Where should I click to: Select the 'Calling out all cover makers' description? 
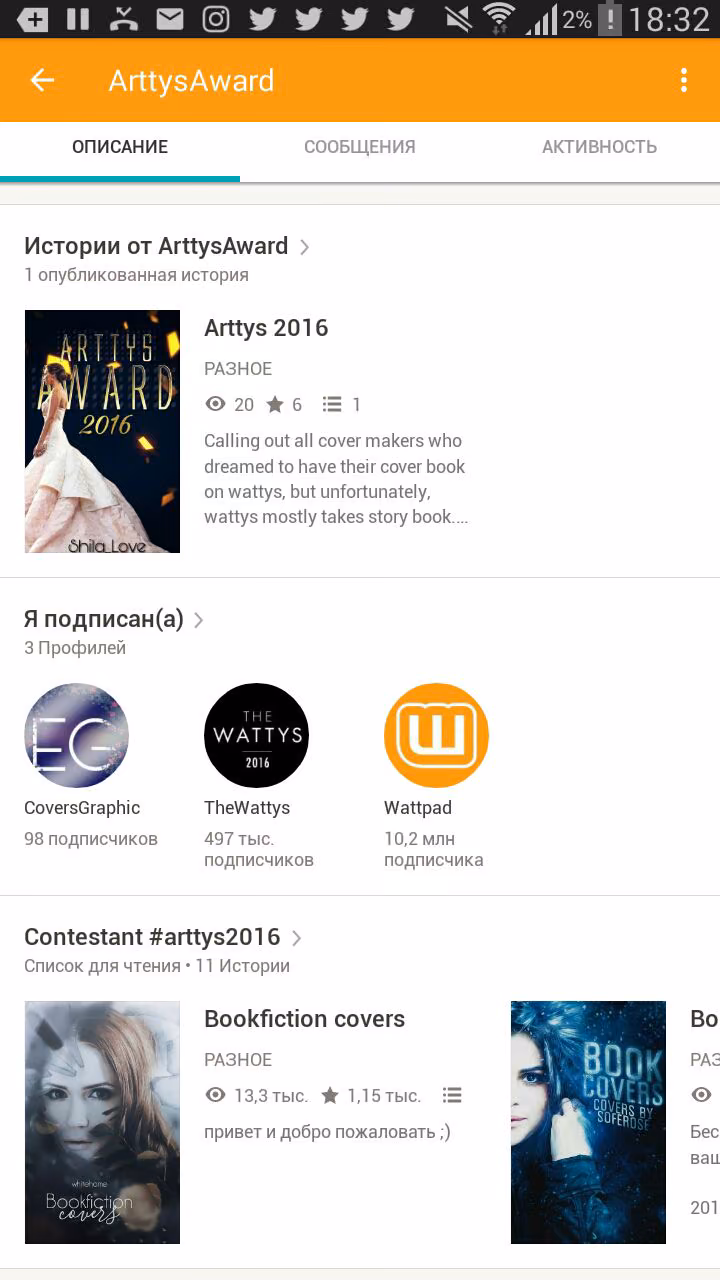pyautogui.click(x=336, y=479)
